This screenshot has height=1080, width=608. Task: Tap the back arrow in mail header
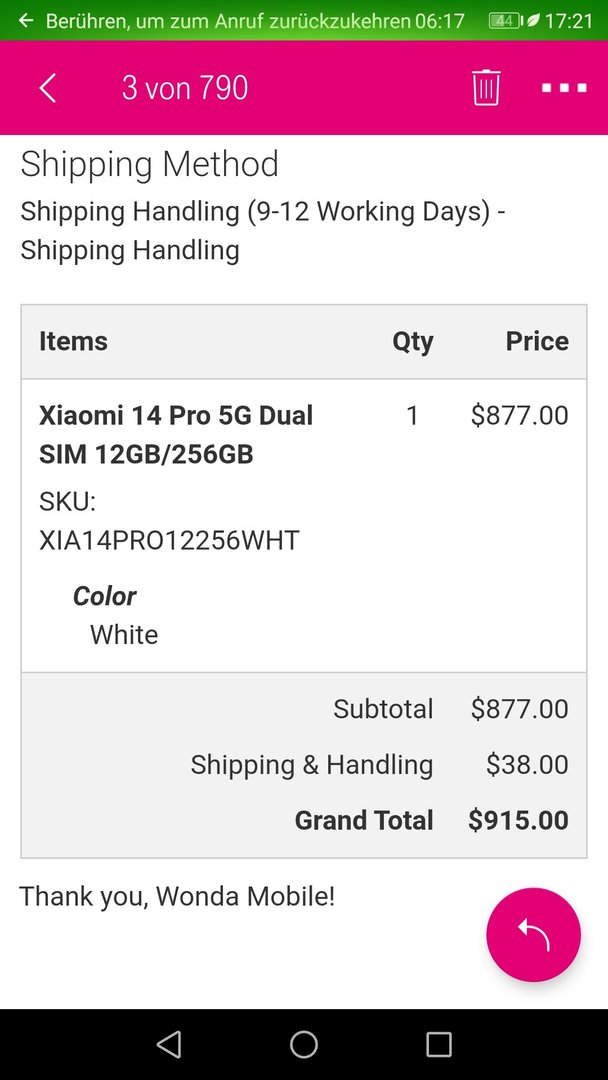(47, 88)
